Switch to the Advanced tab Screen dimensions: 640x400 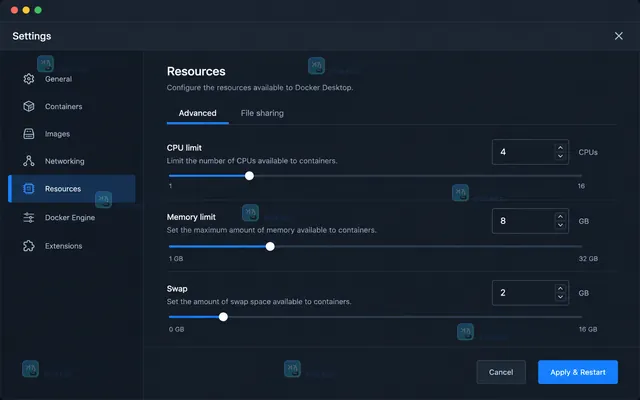click(198, 113)
